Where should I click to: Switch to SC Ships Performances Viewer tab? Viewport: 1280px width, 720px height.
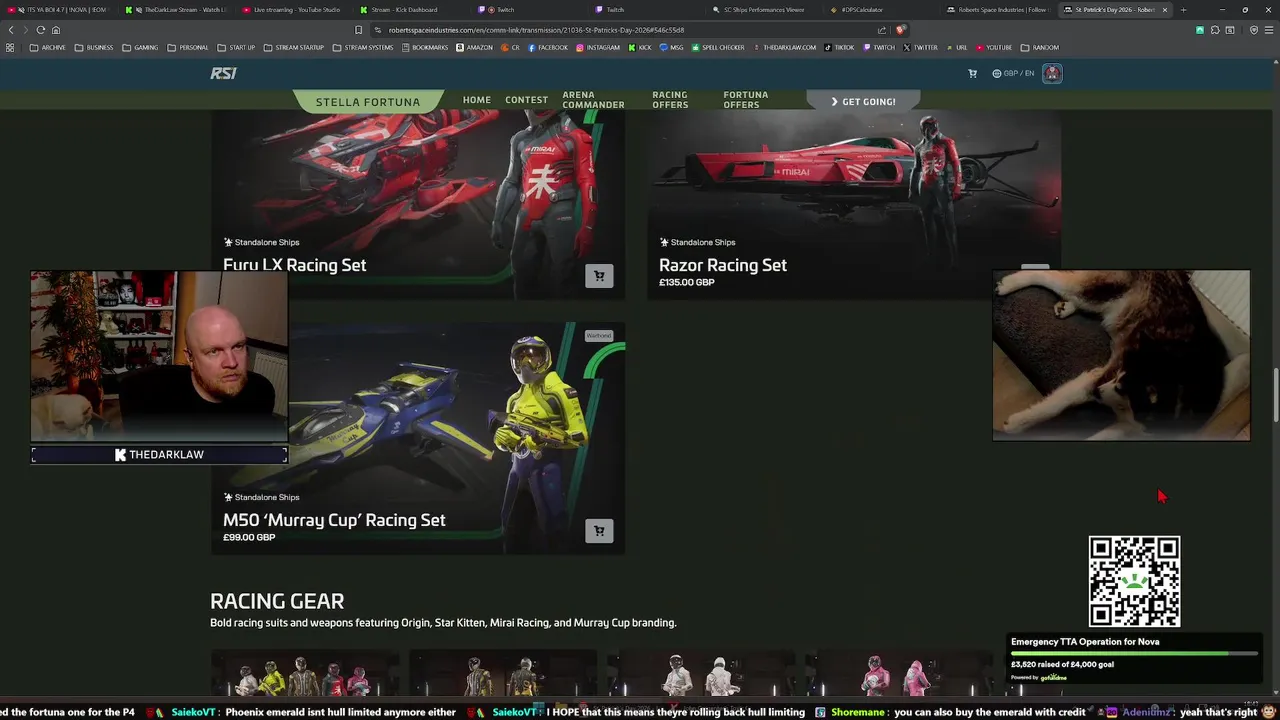(x=764, y=10)
